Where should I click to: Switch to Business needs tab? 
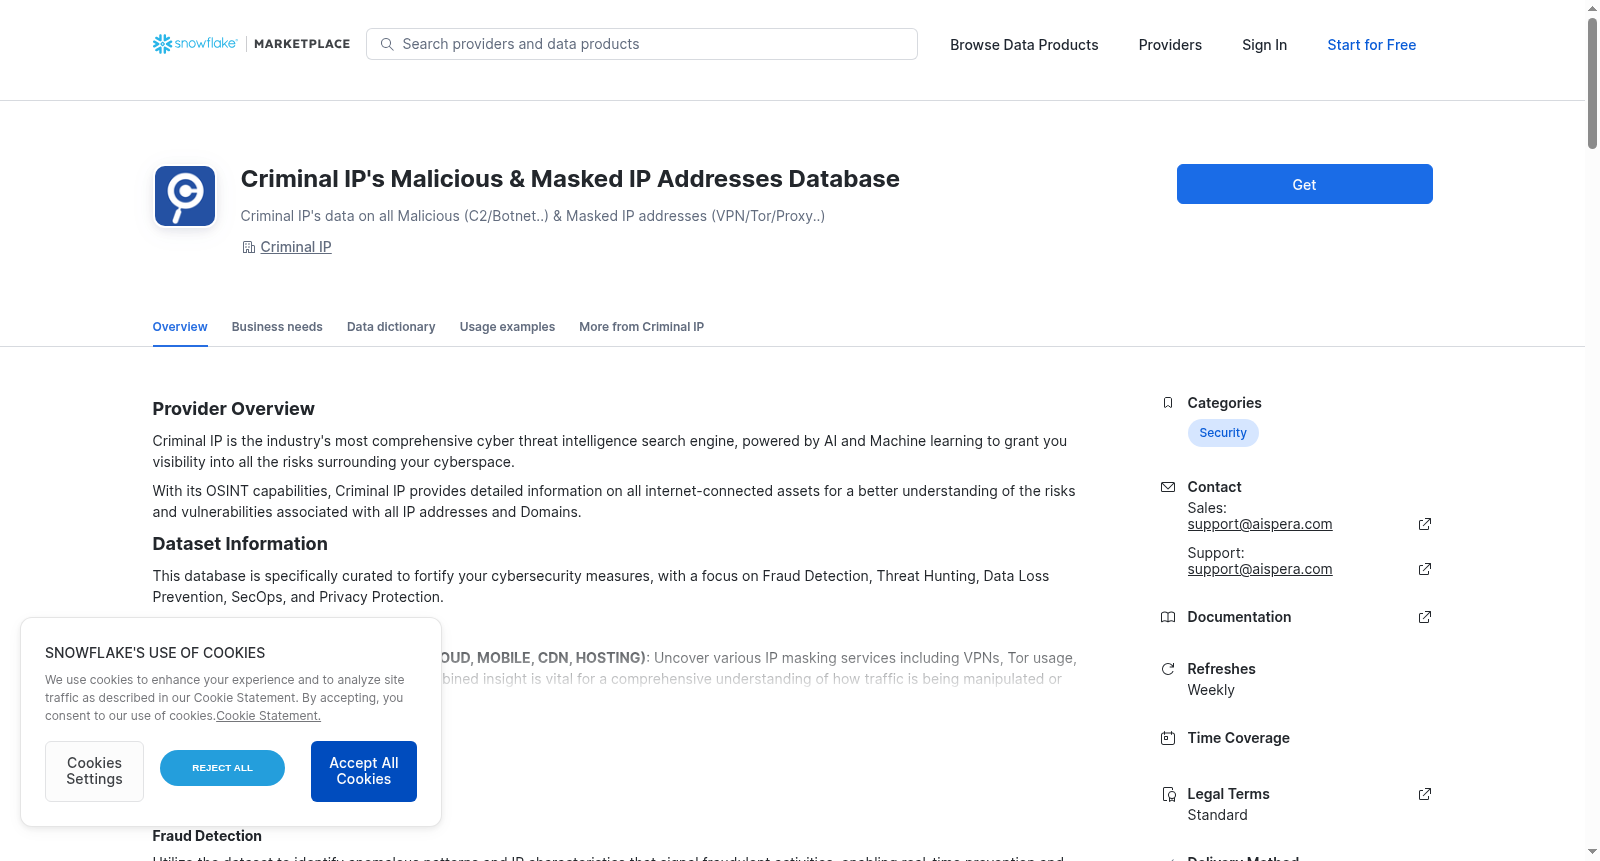tap(277, 327)
